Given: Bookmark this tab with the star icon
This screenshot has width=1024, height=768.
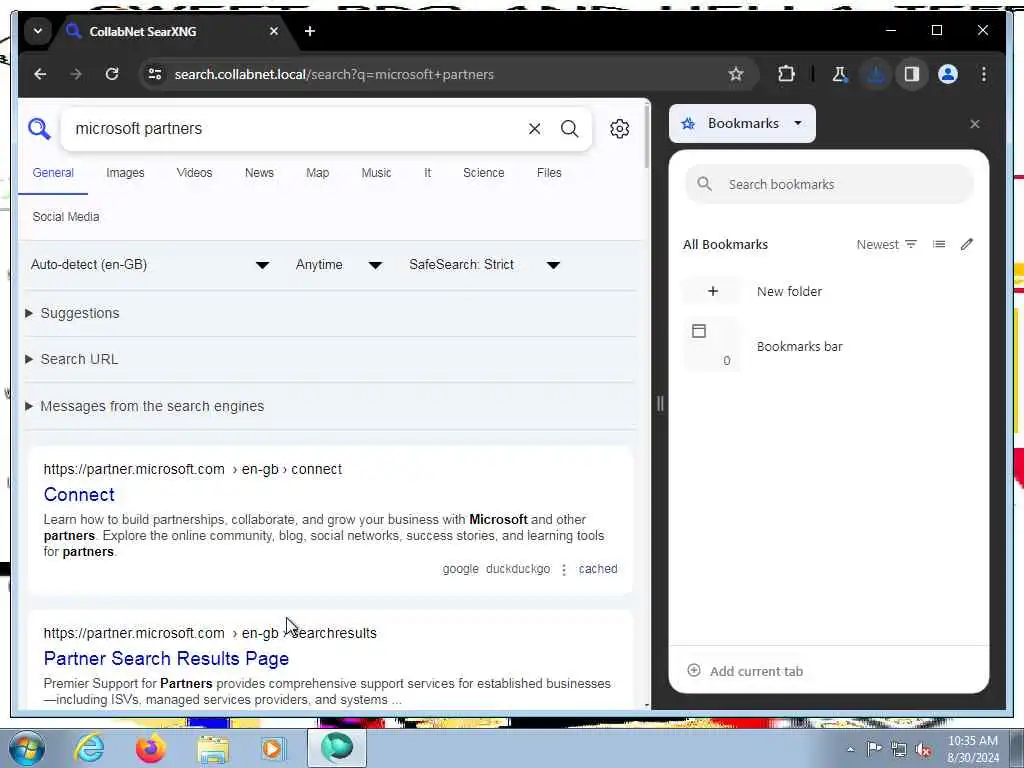Looking at the screenshot, I should 736,74.
